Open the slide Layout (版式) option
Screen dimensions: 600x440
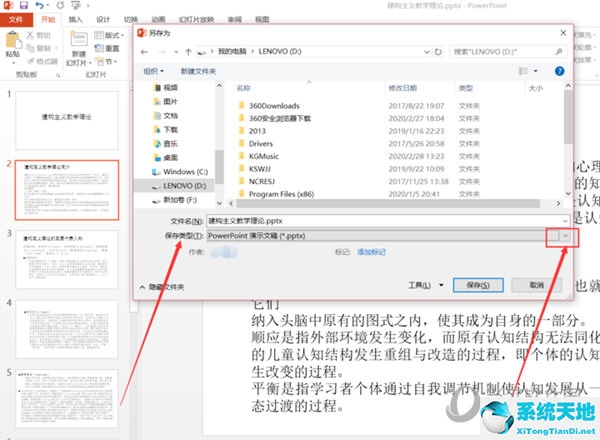pos(109,35)
